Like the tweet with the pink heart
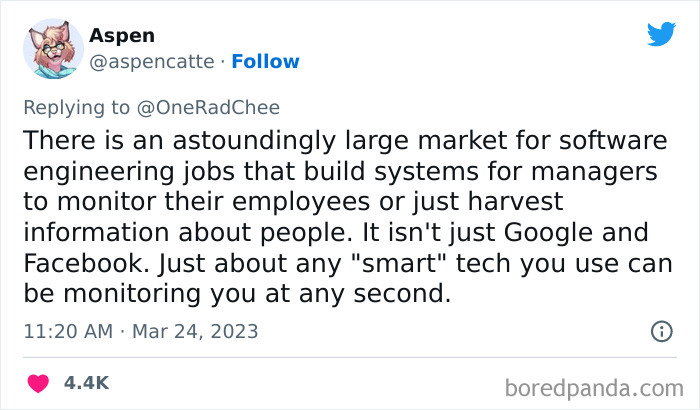Image resolution: width=700 pixels, height=410 pixels. (38, 383)
